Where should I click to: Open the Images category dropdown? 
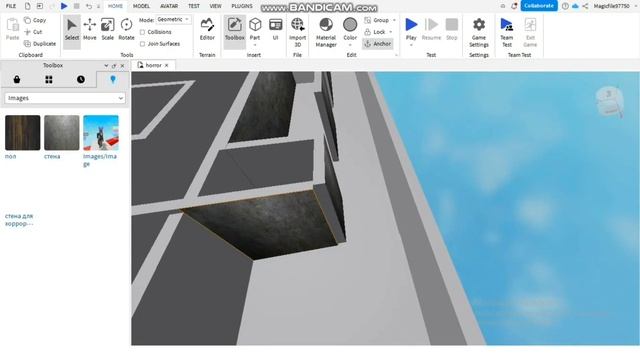point(65,98)
